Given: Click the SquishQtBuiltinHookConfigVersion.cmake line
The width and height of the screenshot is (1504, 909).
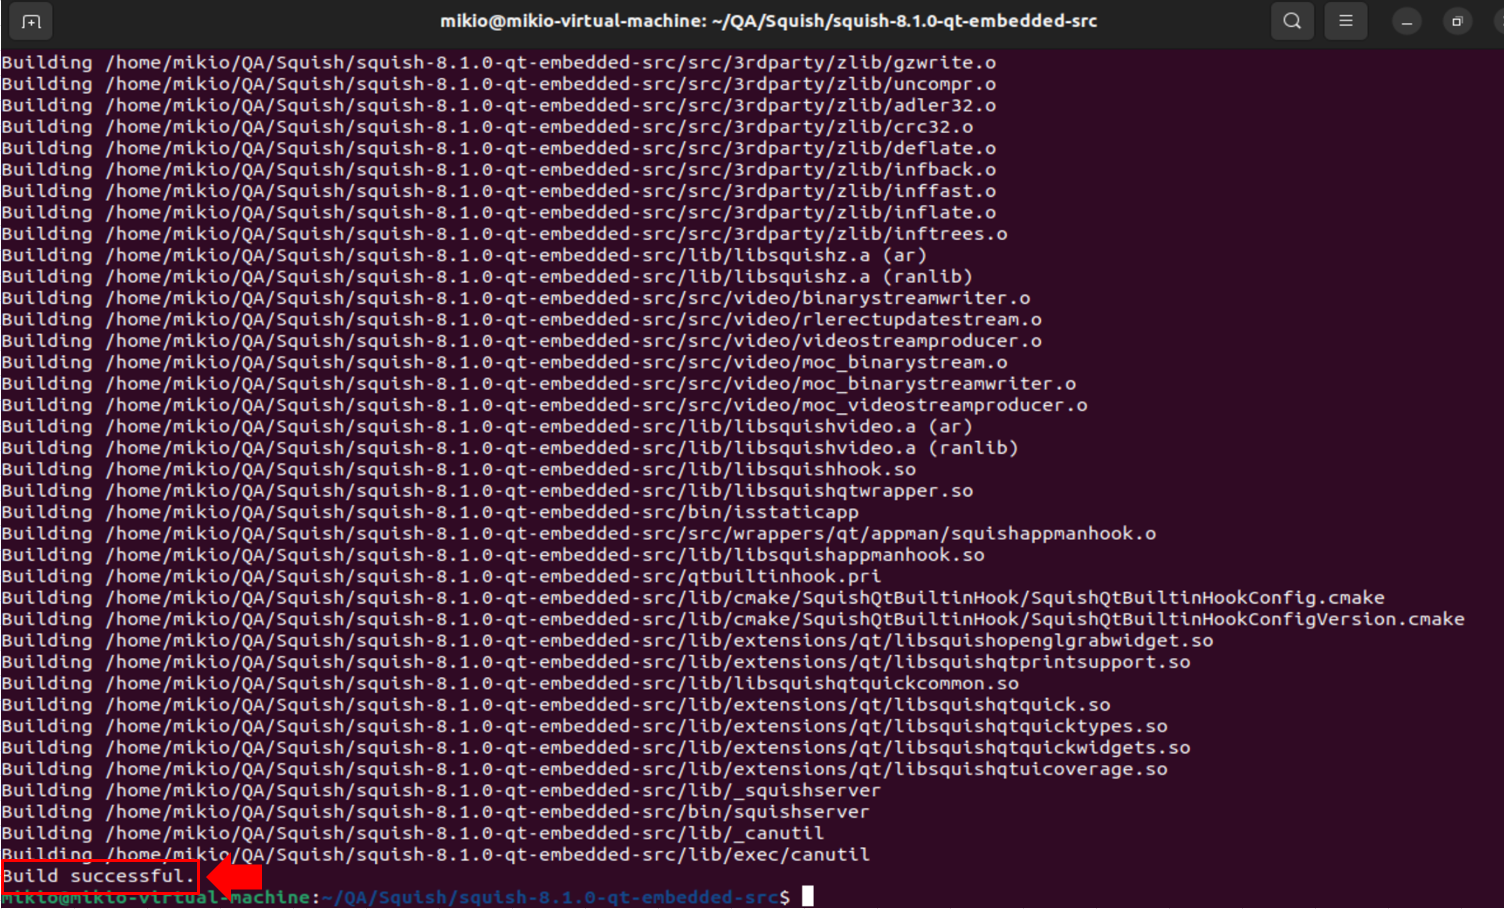Looking at the screenshot, I should pos(732,619).
